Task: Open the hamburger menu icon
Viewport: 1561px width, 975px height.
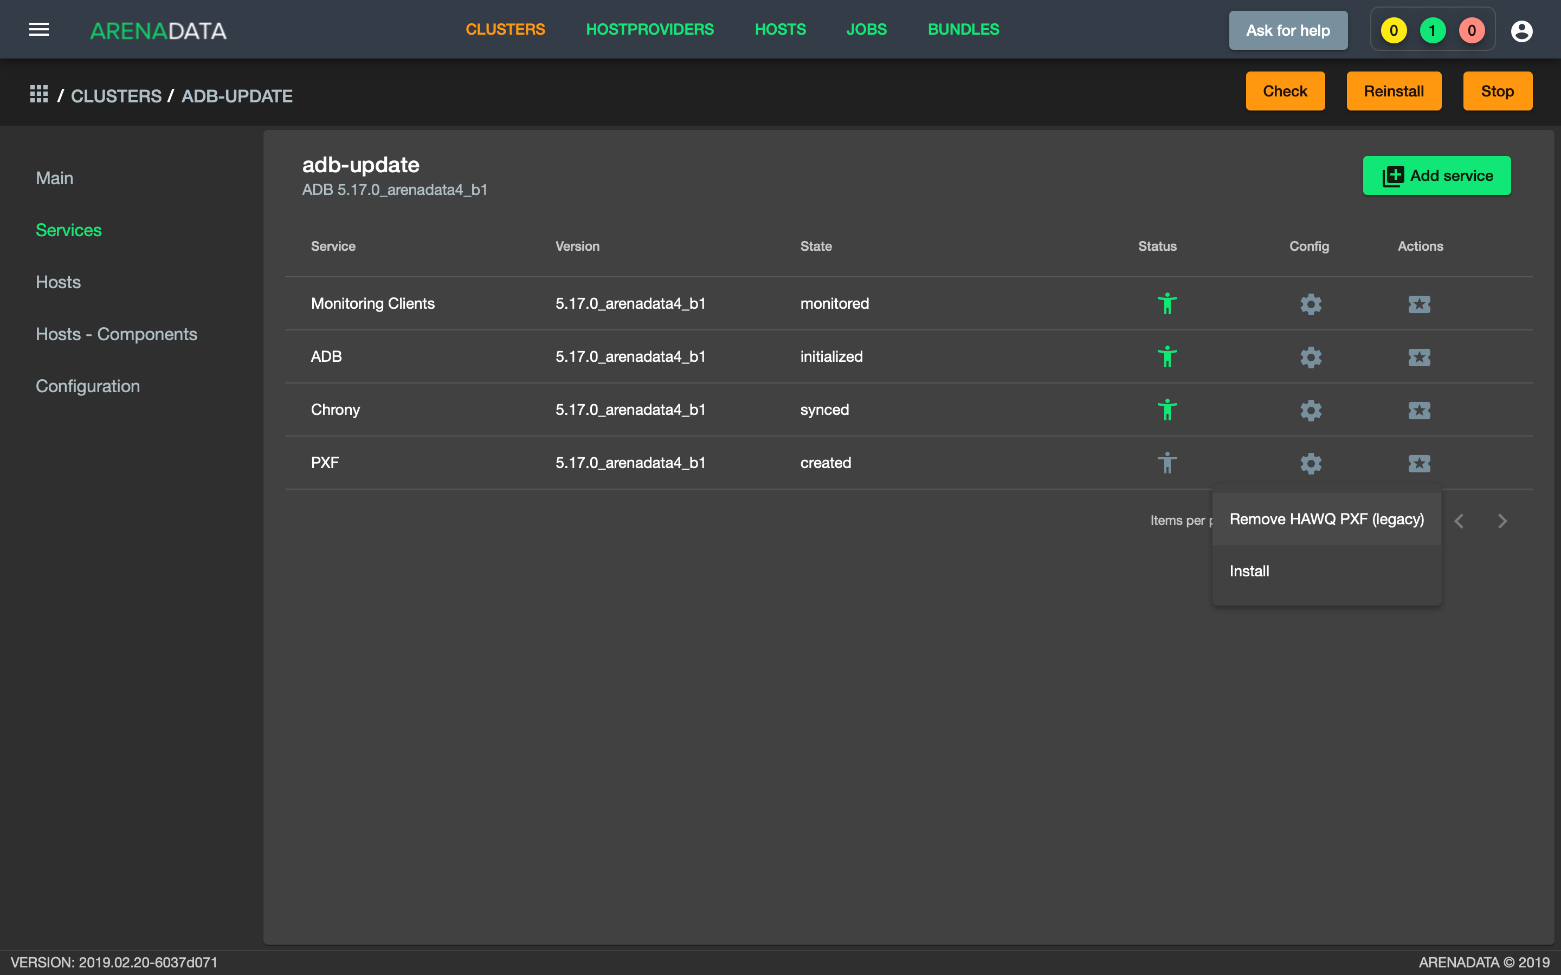Action: (x=39, y=30)
